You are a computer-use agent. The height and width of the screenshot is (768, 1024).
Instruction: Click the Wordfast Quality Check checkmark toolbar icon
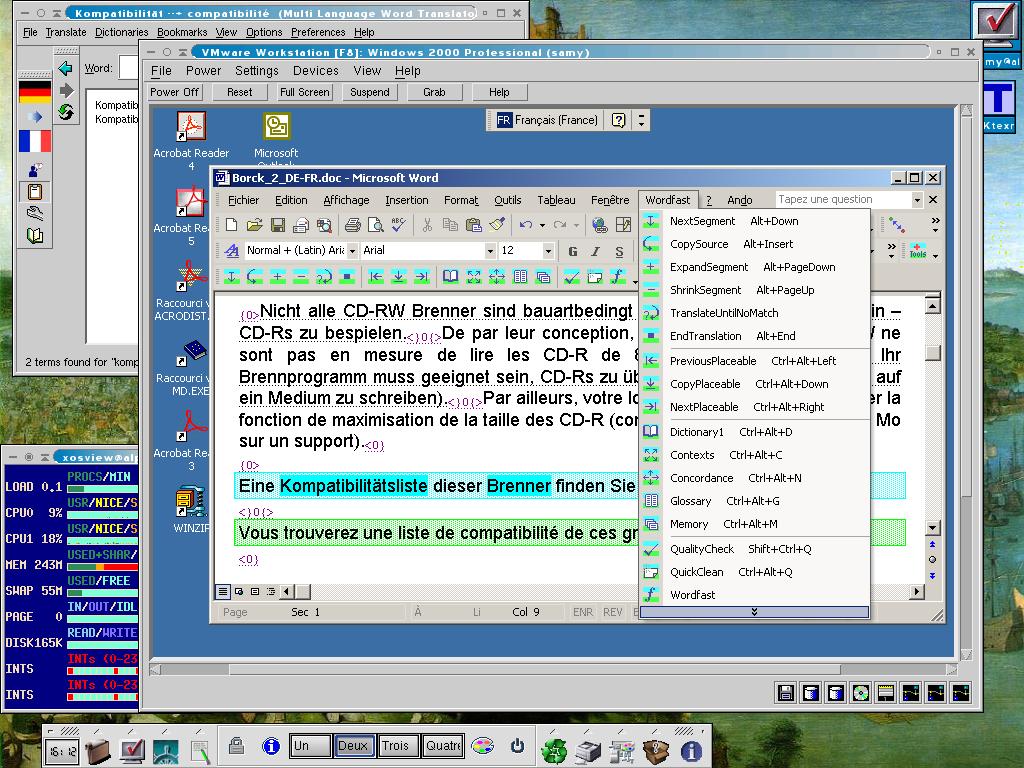[571, 277]
